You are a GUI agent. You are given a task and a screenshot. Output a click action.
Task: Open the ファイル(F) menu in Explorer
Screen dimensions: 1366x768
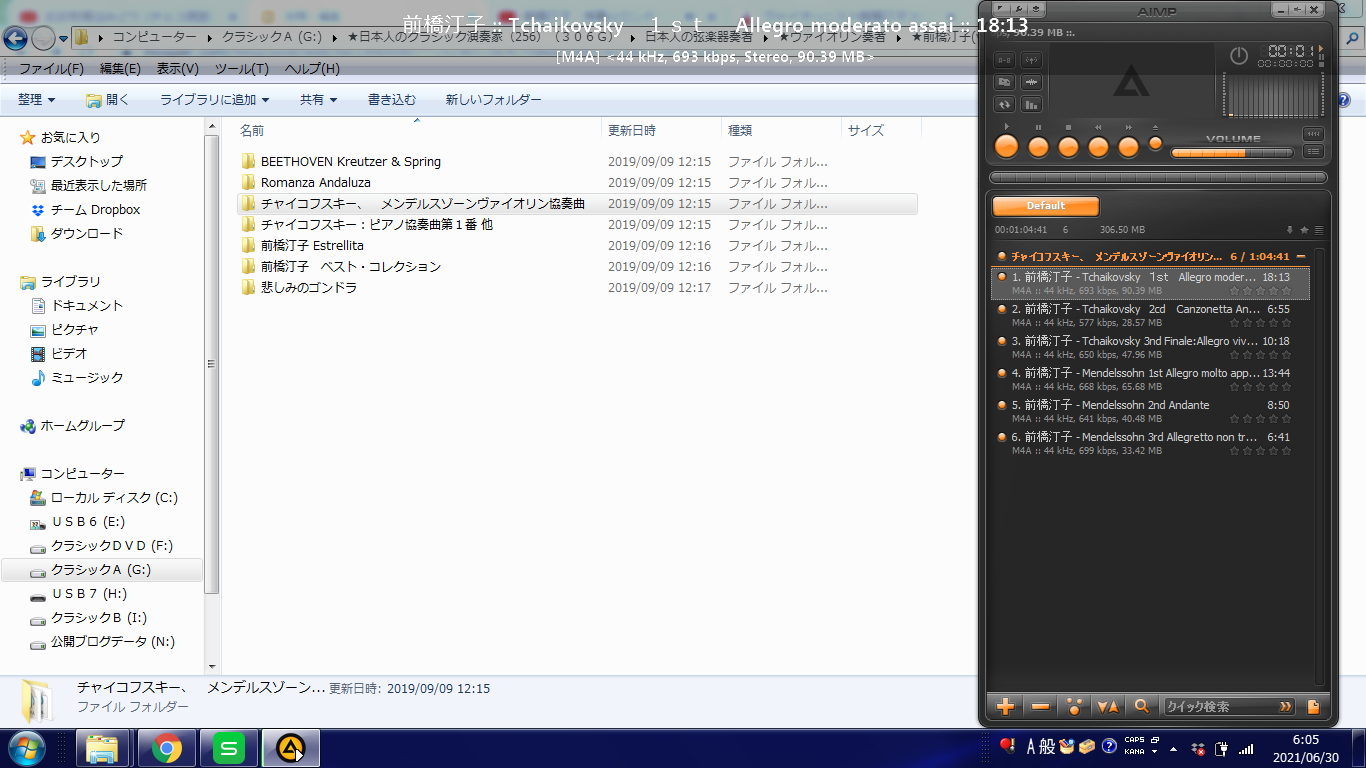tap(51, 69)
